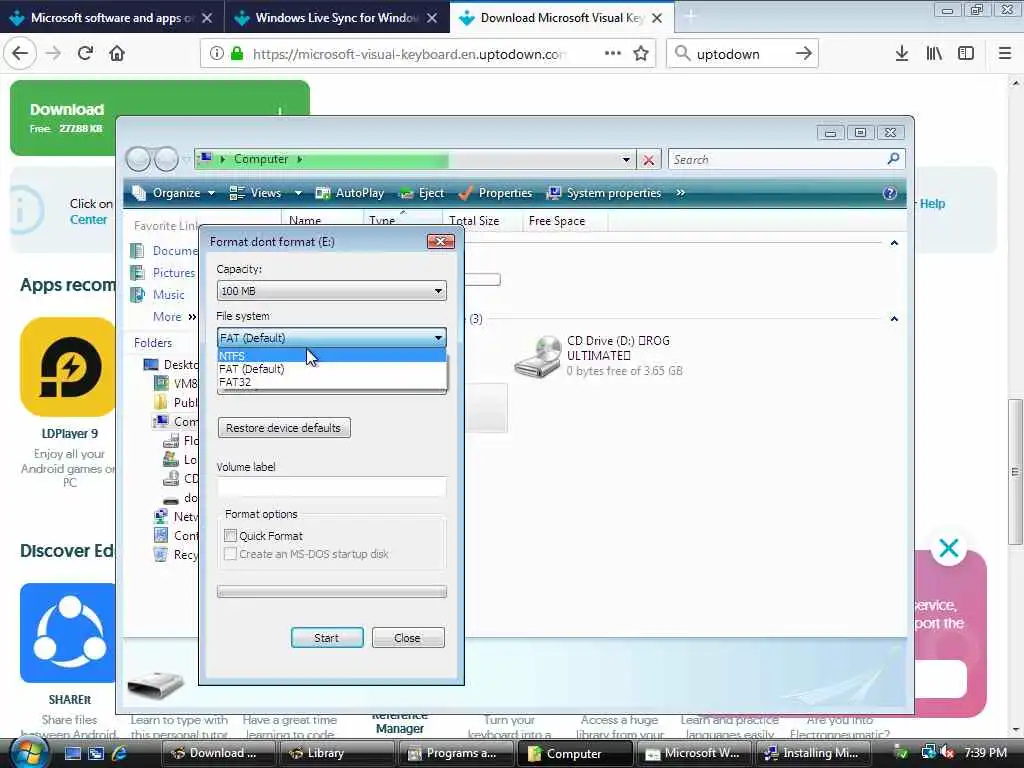The image size is (1024, 768).
Task: Stop loading with the red X in address bar
Action: point(648,160)
